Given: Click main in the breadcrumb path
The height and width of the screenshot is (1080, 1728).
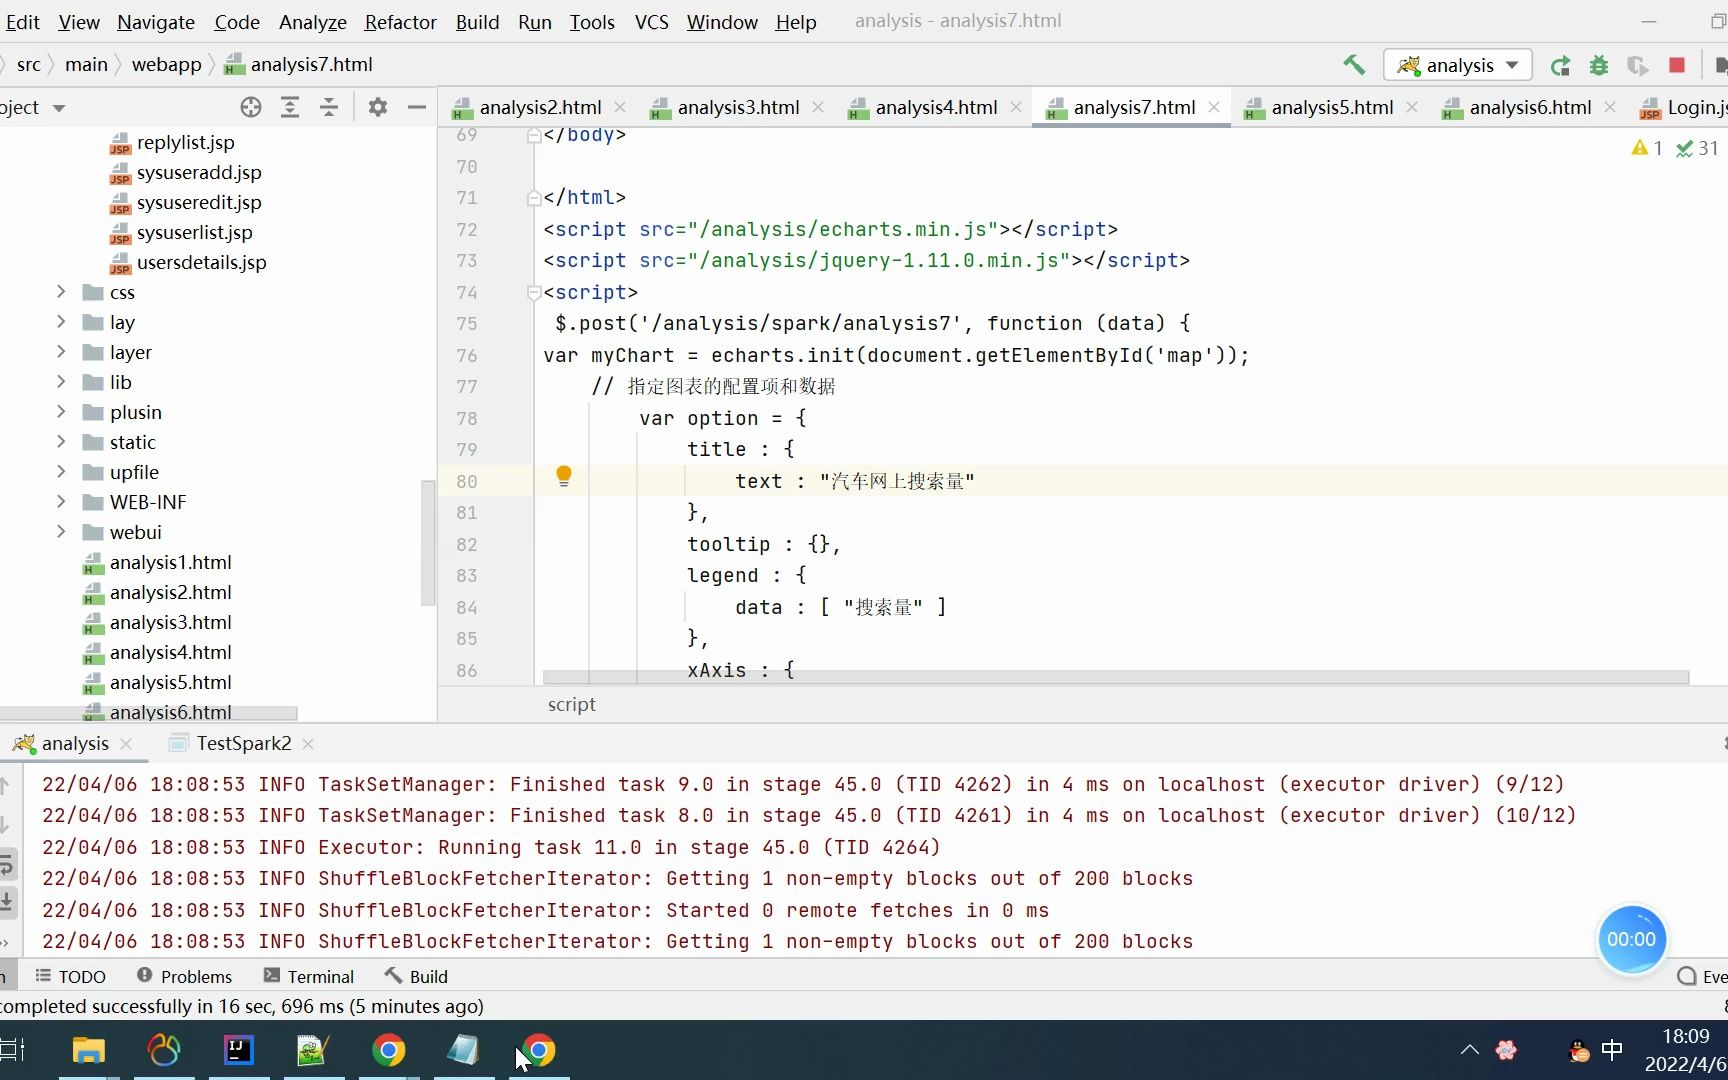Looking at the screenshot, I should (x=86, y=65).
